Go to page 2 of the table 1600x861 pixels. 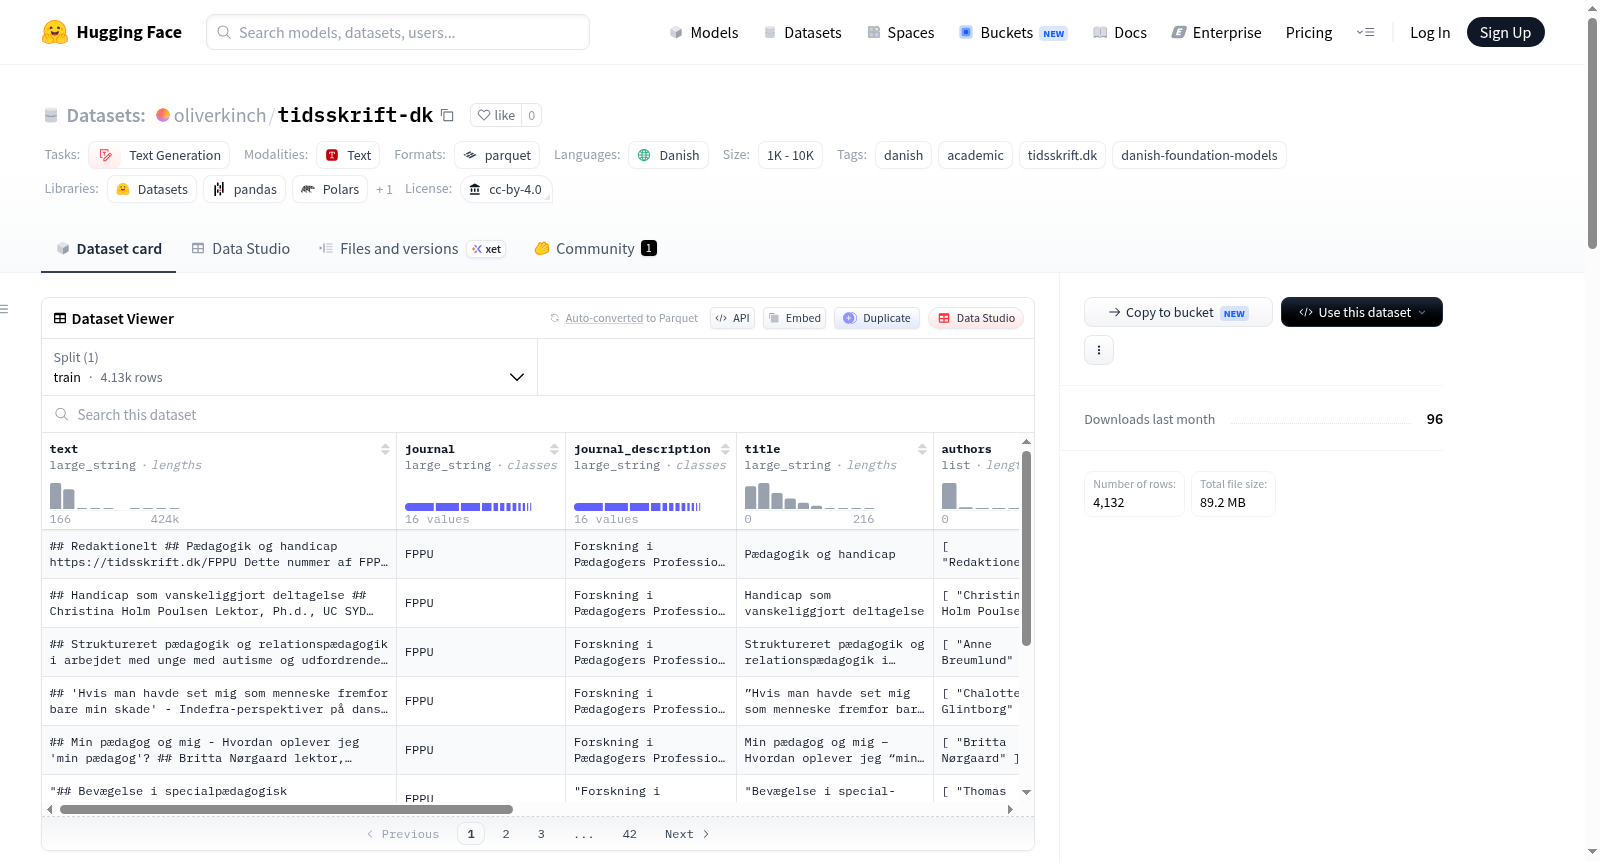[506, 834]
